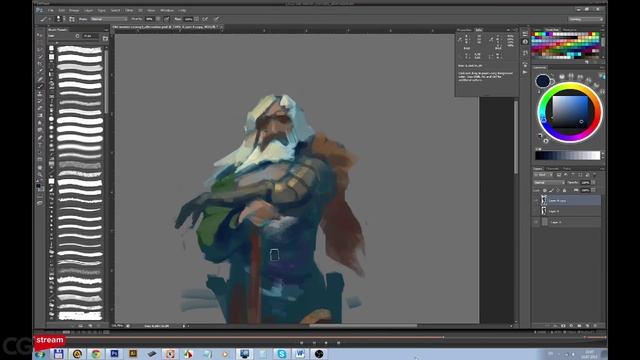Open the brush Mode dropdown
Image resolution: width=640 pixels, height=360 pixels.
tap(109, 19)
